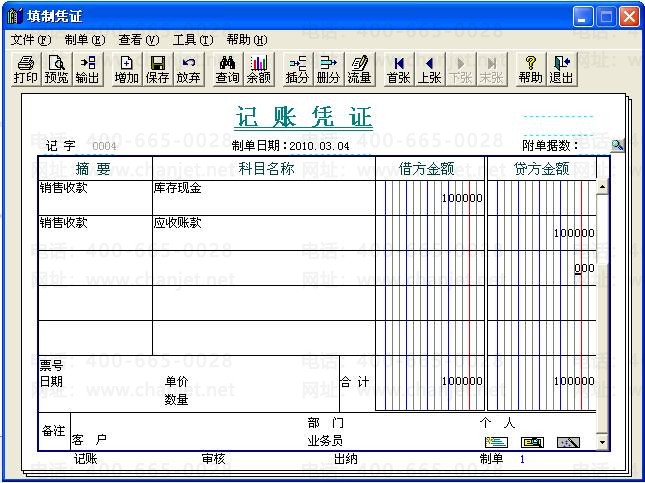Click the 输出 export icon
This screenshot has width=645, height=483.
[87, 69]
